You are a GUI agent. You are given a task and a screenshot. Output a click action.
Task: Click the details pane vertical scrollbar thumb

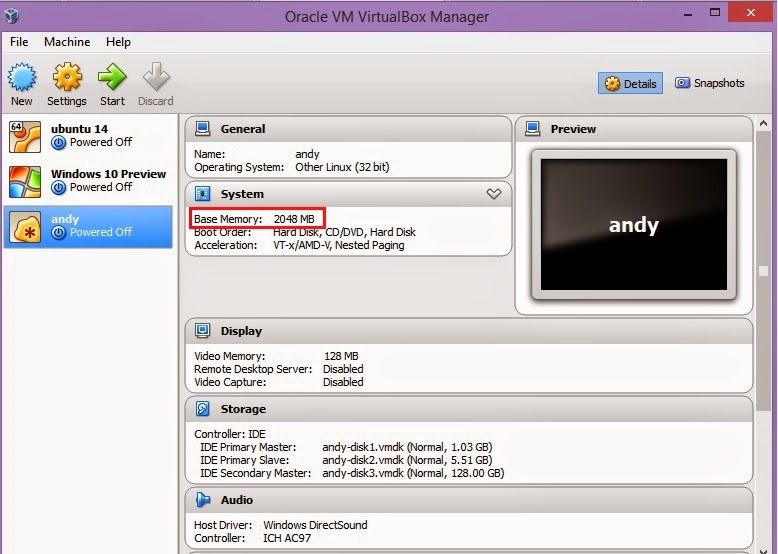pyautogui.click(x=763, y=271)
